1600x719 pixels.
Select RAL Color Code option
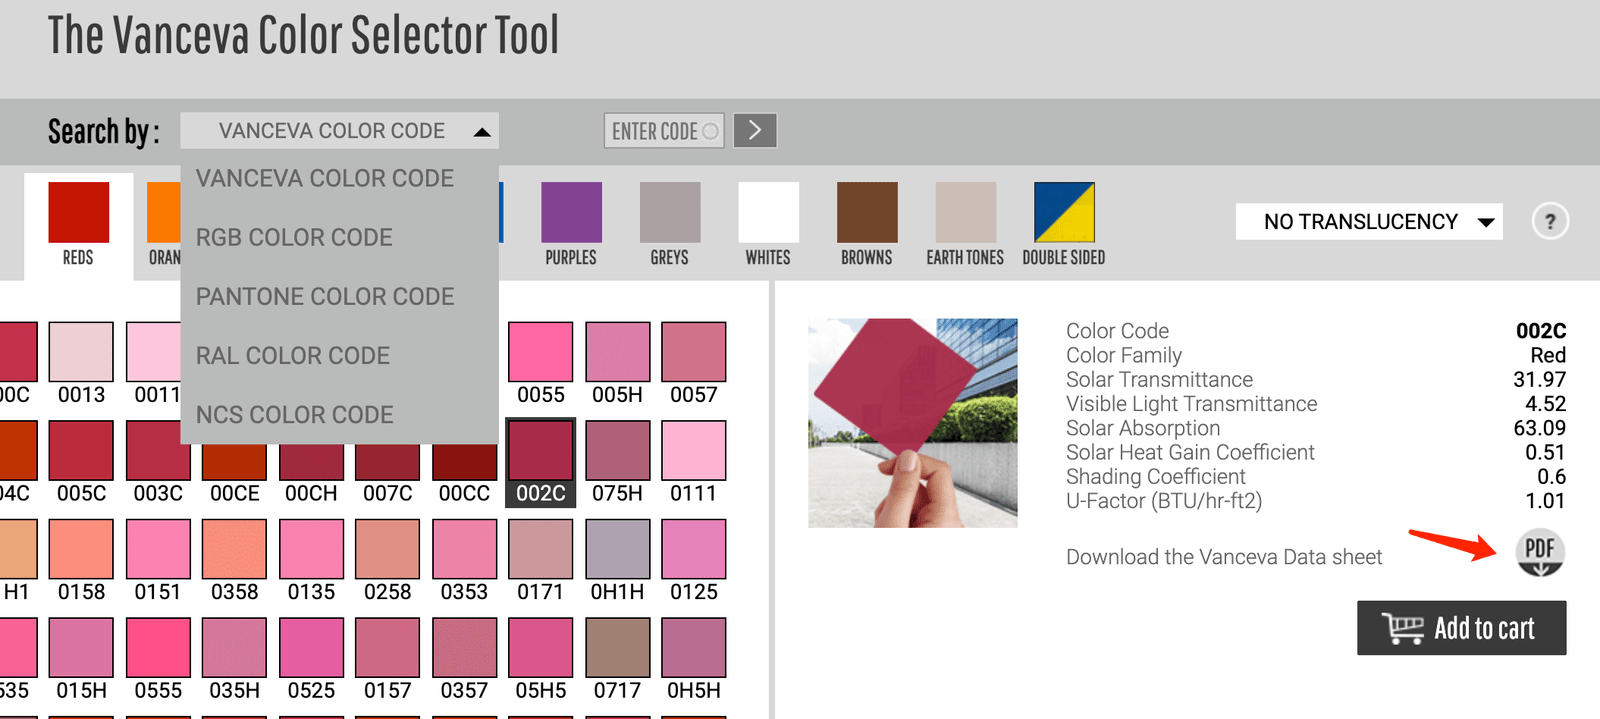click(x=293, y=355)
